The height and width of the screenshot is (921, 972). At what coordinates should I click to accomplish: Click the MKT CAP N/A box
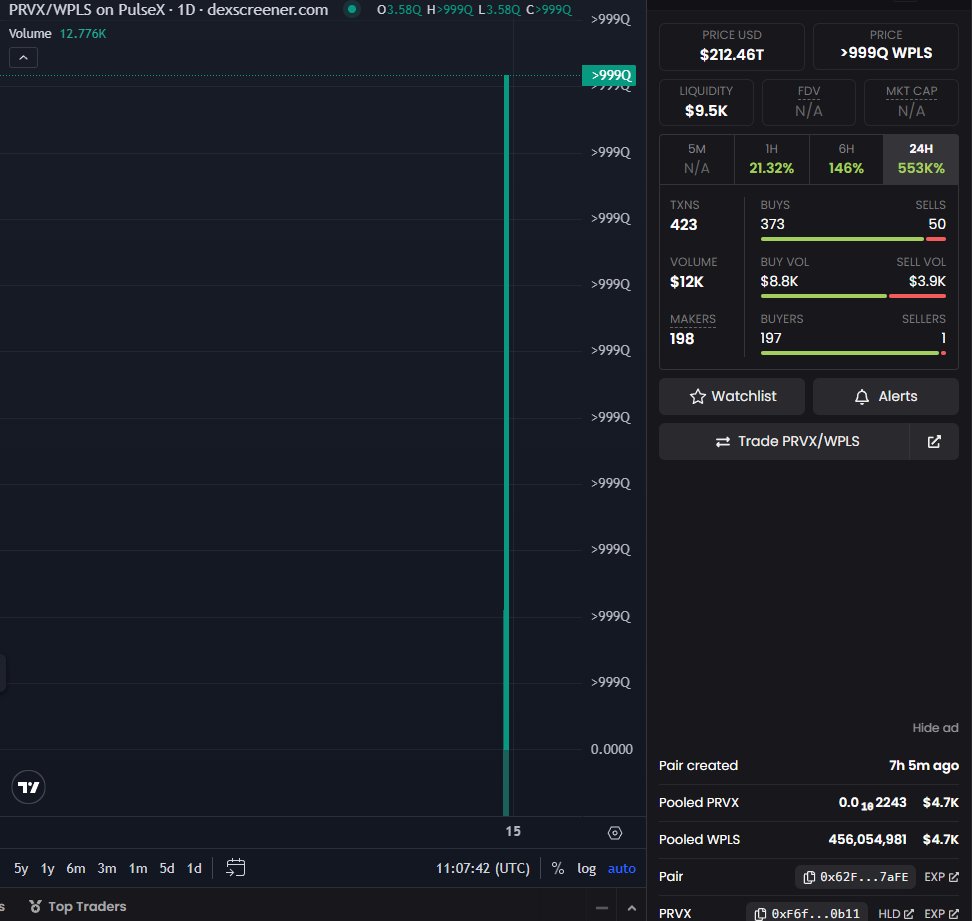911,102
